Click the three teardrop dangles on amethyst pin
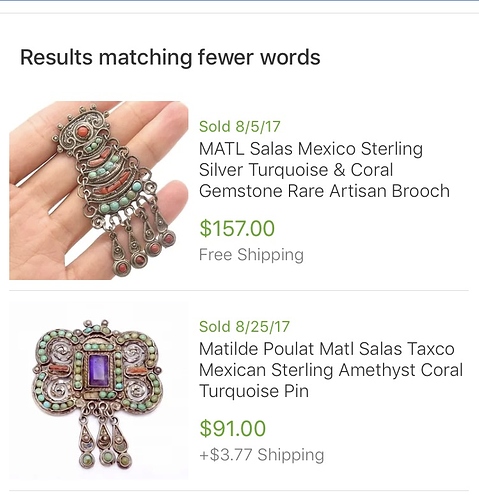479x500 pixels. tap(105, 439)
